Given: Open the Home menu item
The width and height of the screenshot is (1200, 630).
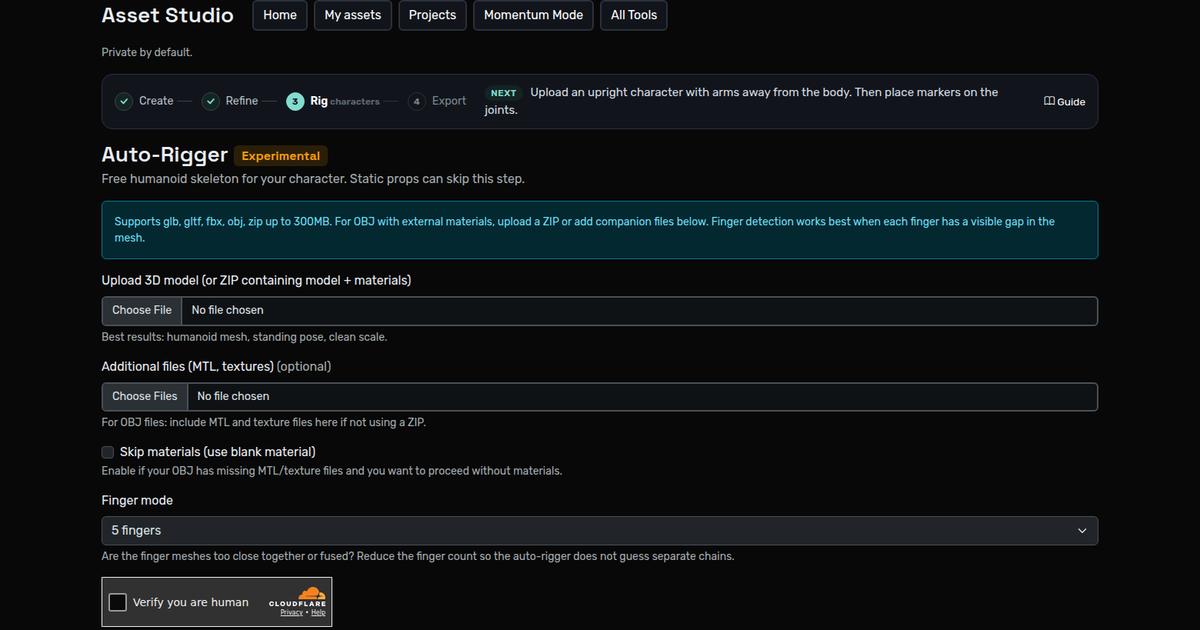Looking at the screenshot, I should (280, 16).
